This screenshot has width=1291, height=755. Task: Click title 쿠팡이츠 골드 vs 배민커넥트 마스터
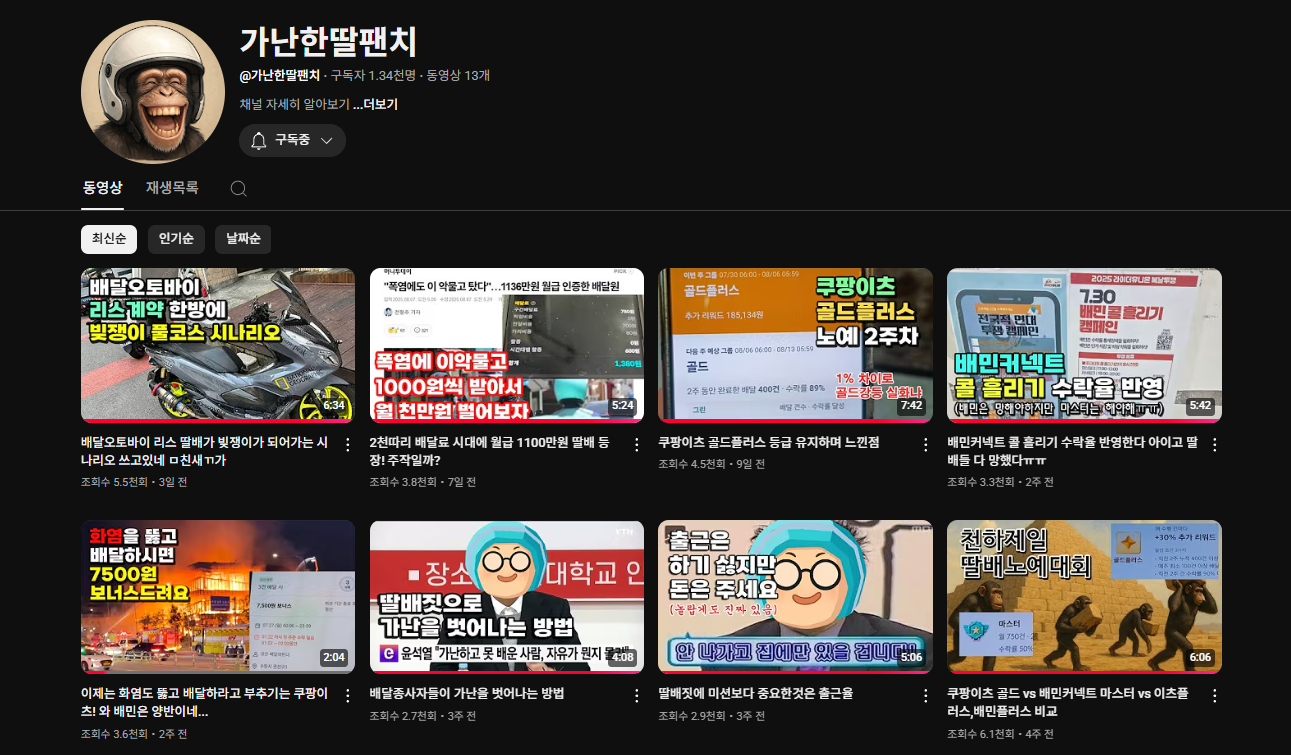coord(1068,702)
